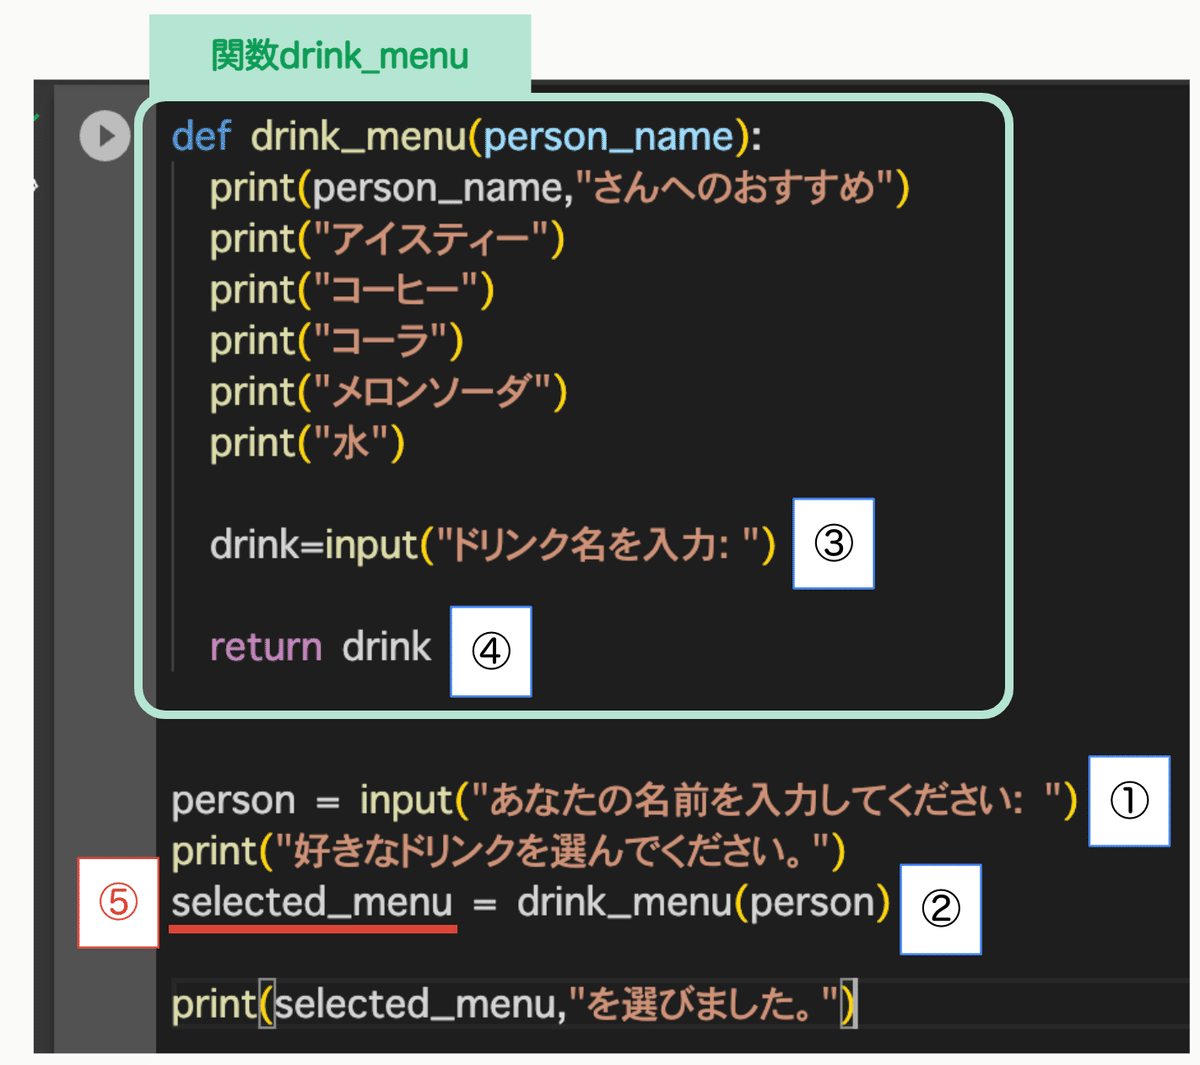Click the person variable assignment line
The width and height of the screenshot is (1200, 1065).
click(x=400, y=800)
